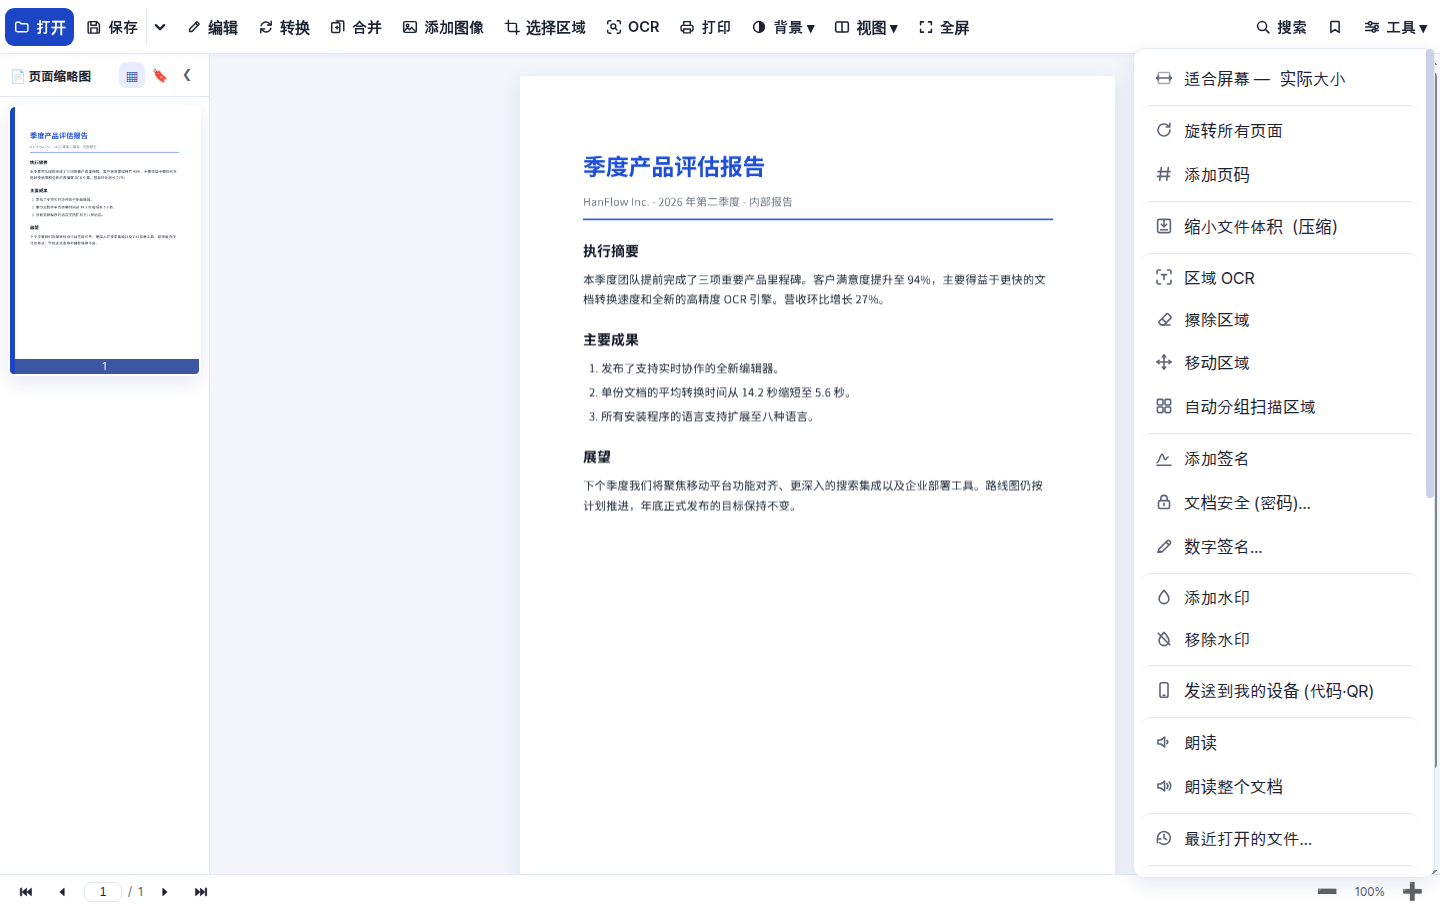Select the page 1 thumbnail
This screenshot has height=908, width=1440.
[x=105, y=240]
